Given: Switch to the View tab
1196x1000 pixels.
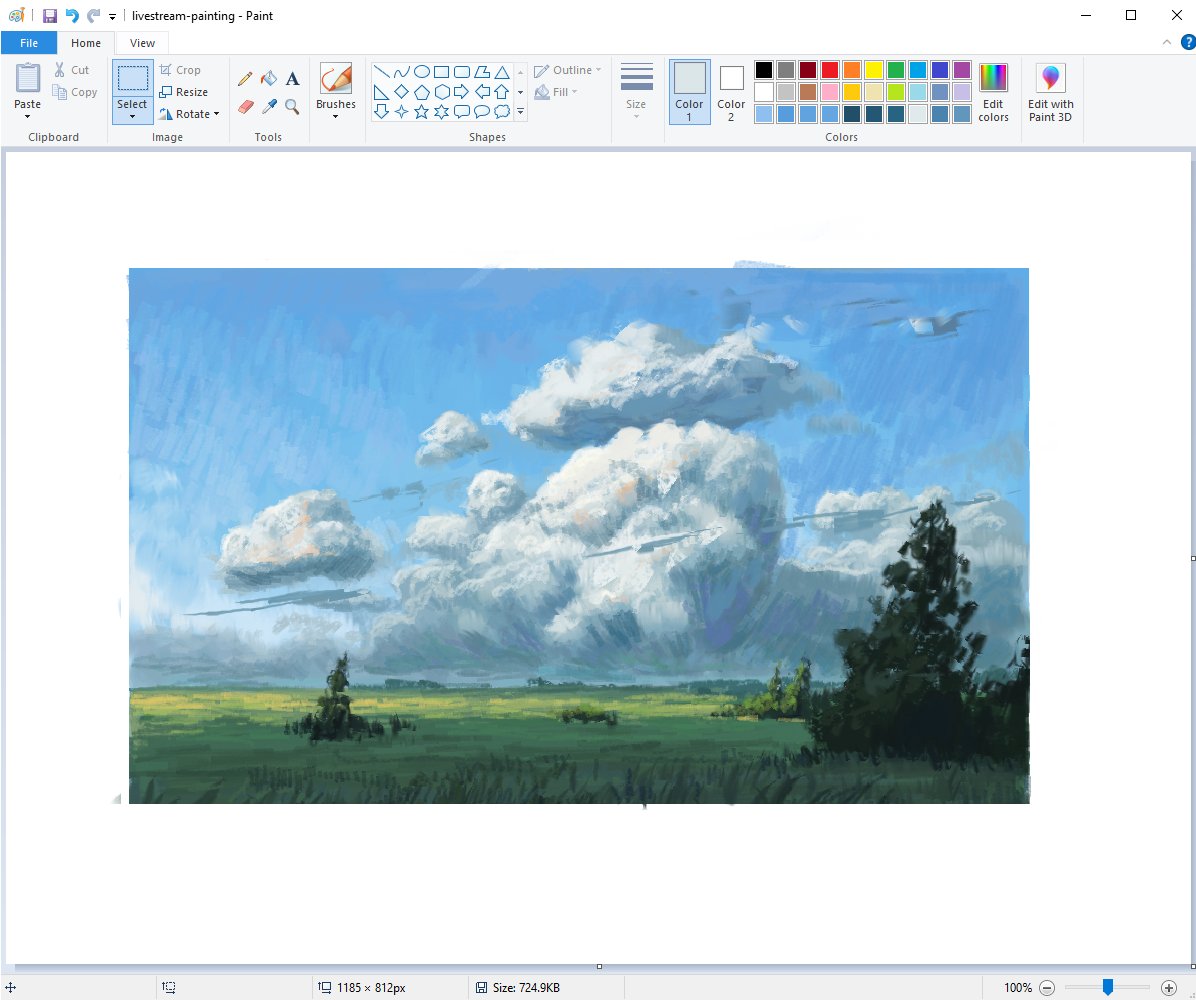Looking at the screenshot, I should point(142,43).
